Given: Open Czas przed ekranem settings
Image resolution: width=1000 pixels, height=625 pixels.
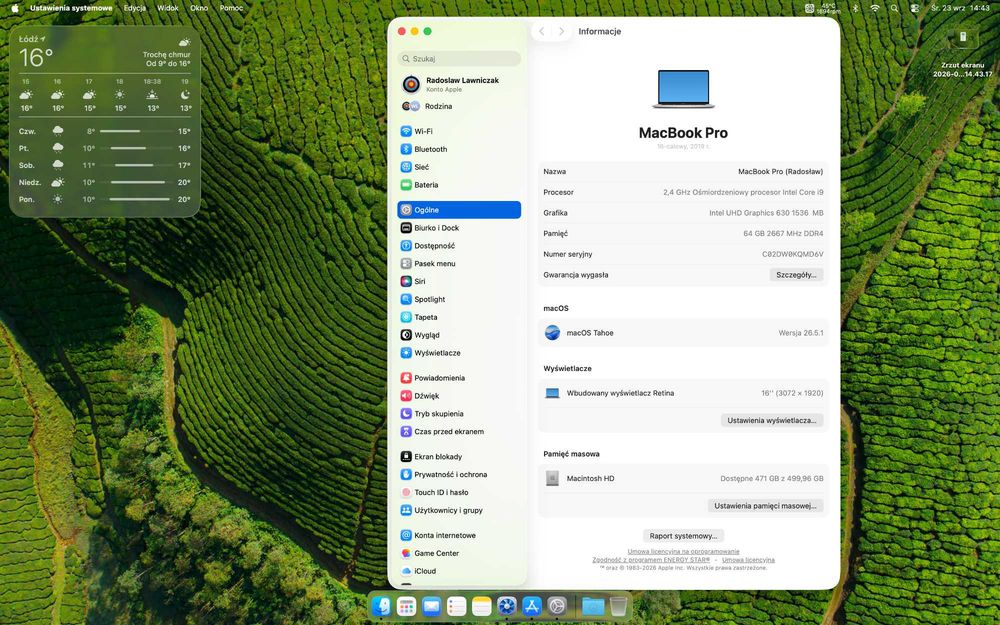Looking at the screenshot, I should pyautogui.click(x=459, y=431).
